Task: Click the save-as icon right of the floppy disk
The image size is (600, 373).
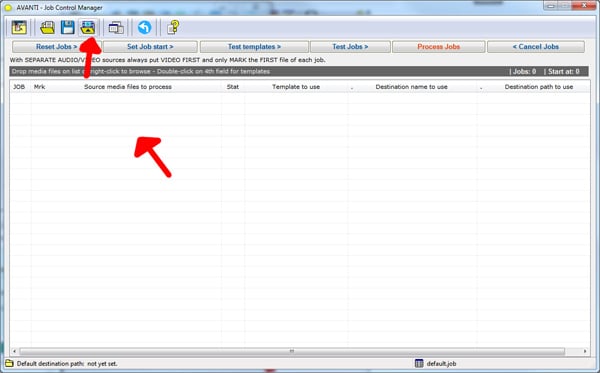Action: [x=88, y=28]
